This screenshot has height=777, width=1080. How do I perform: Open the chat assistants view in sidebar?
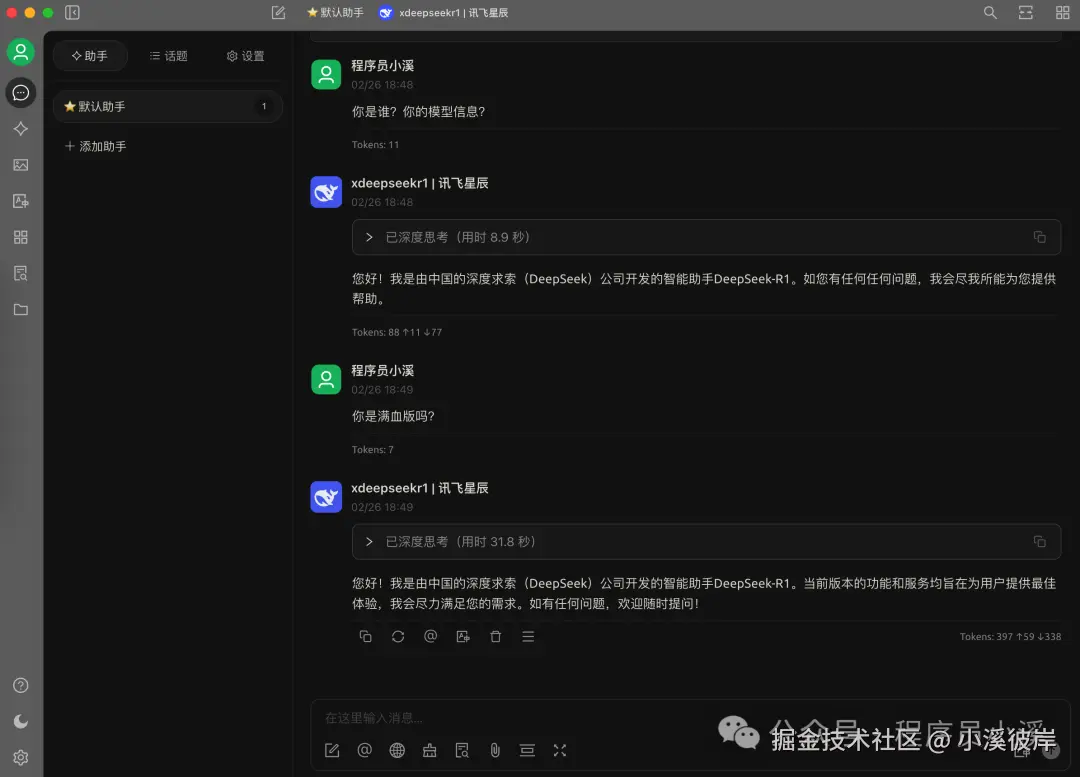point(21,92)
